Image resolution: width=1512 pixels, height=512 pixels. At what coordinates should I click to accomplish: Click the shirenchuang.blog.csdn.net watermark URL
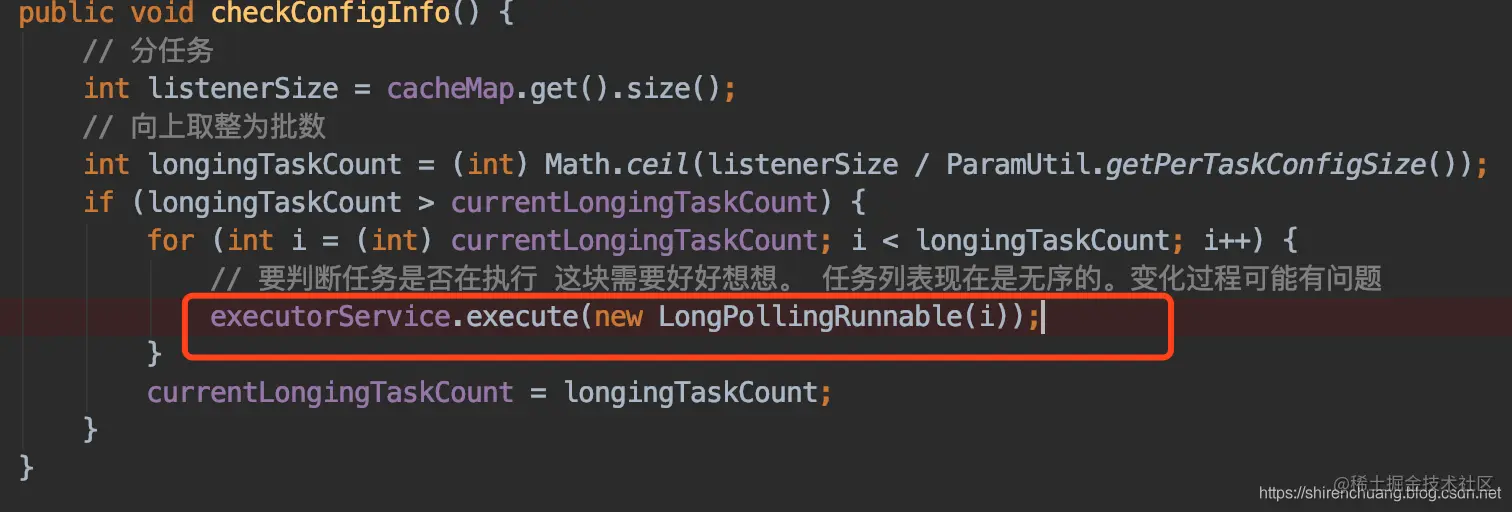click(x=1381, y=493)
